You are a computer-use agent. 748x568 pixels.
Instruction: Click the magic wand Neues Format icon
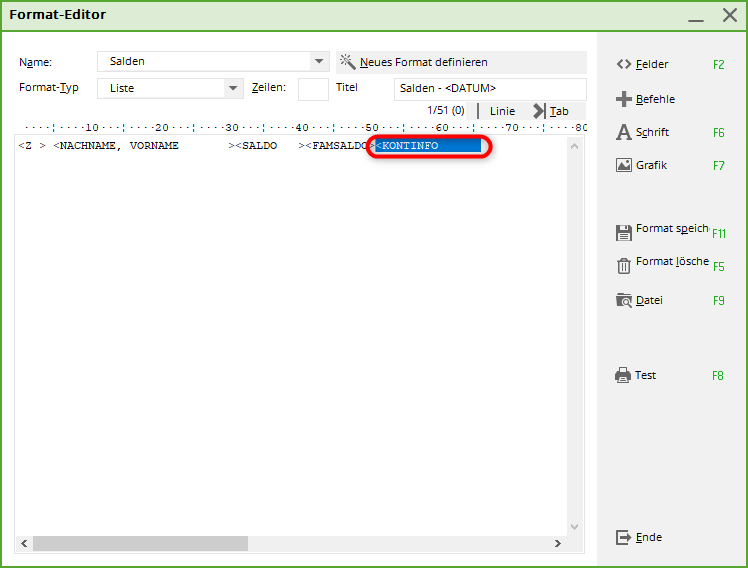click(x=348, y=62)
